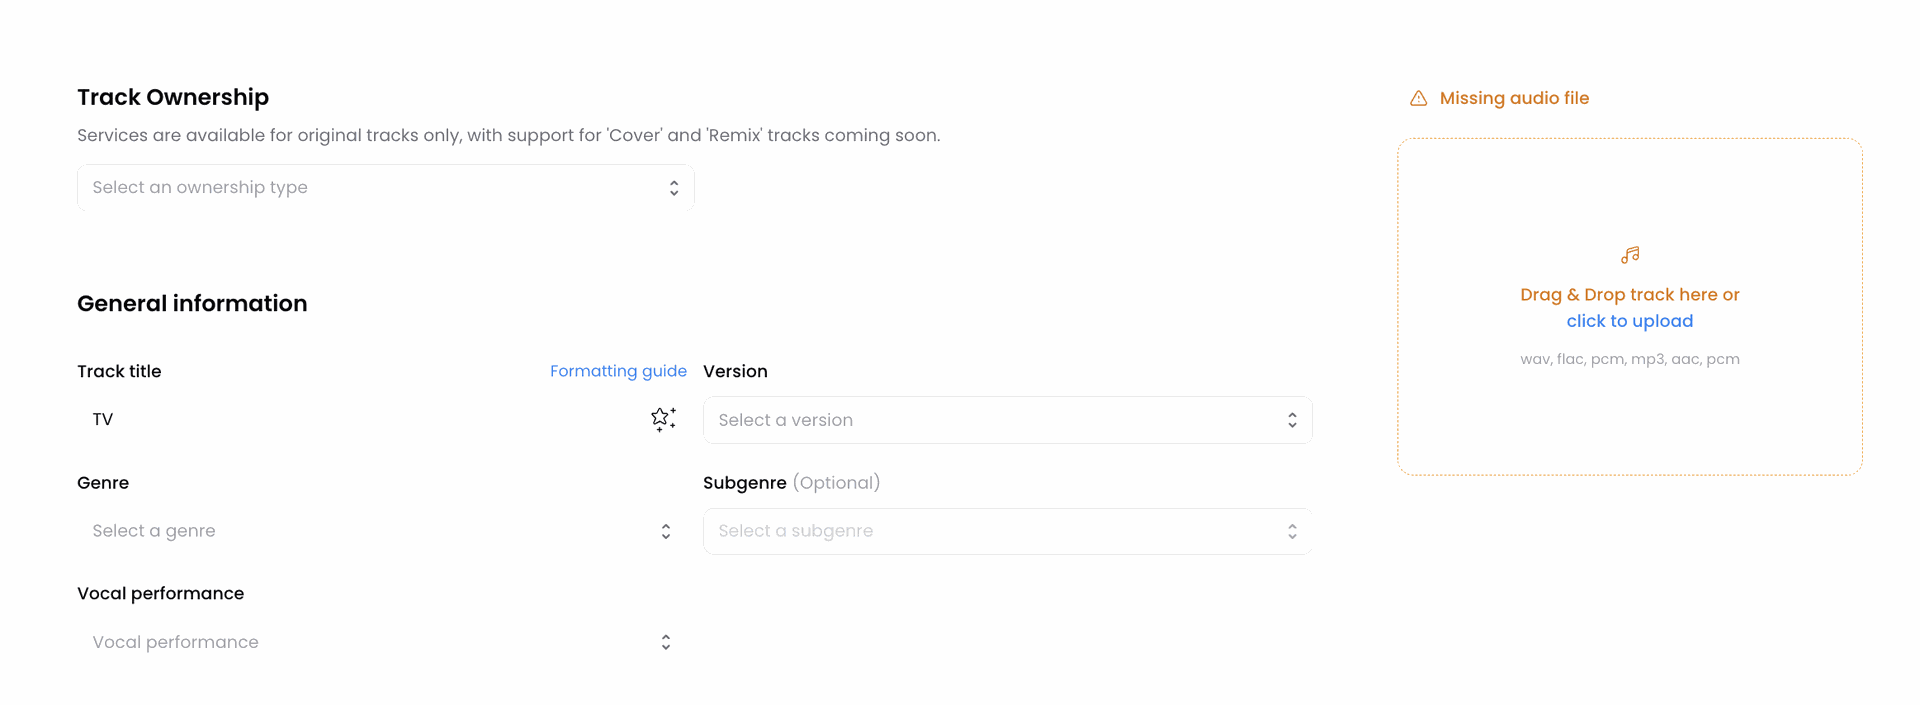Click the Version field up-down arrows icon
Image resolution: width=1920 pixels, height=705 pixels.
1292,420
